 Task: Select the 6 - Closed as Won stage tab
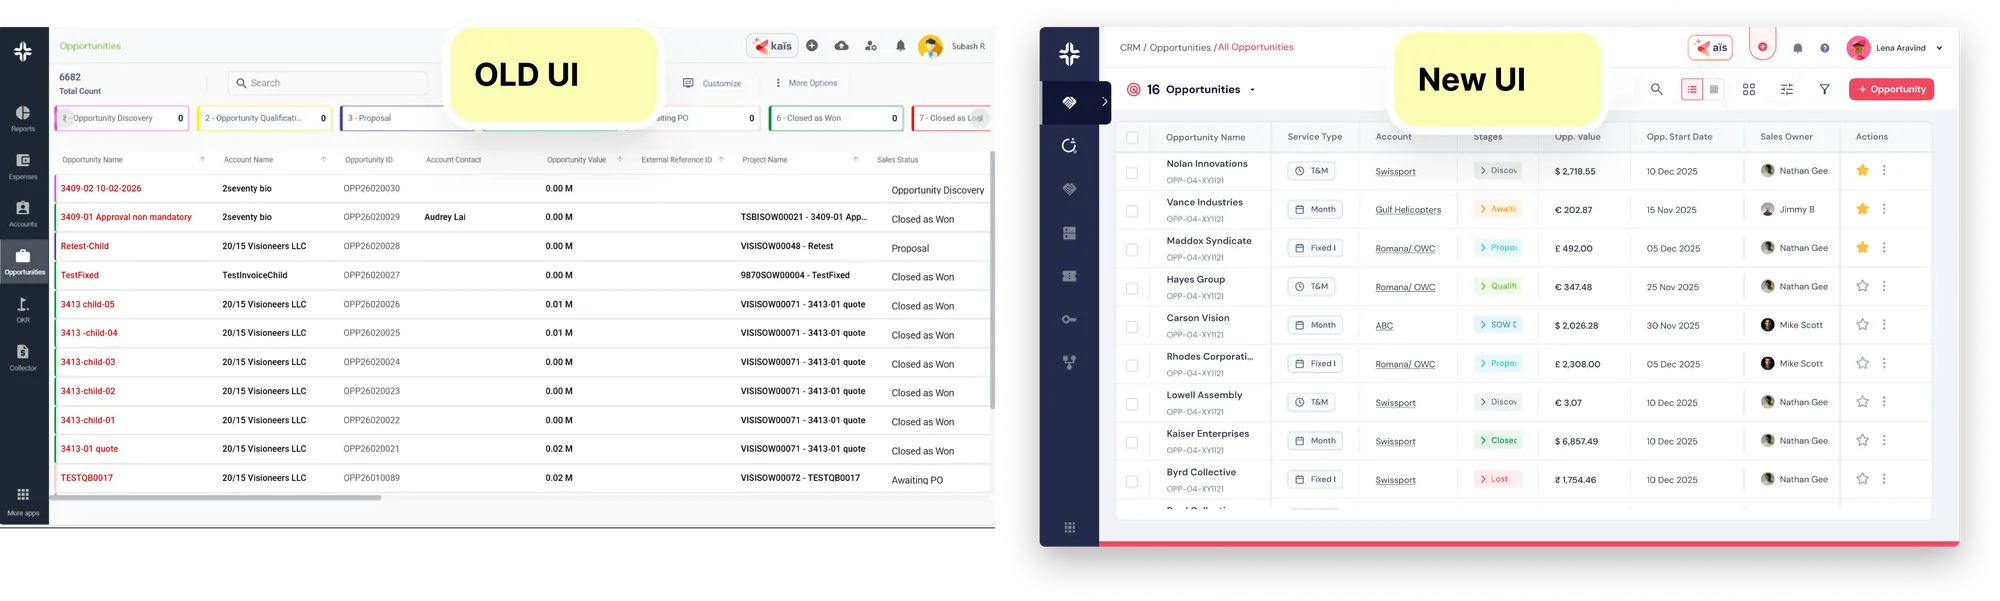tap(836, 118)
